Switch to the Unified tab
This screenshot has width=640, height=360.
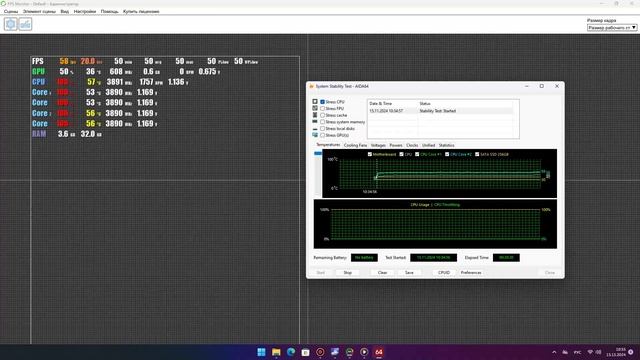(428, 145)
